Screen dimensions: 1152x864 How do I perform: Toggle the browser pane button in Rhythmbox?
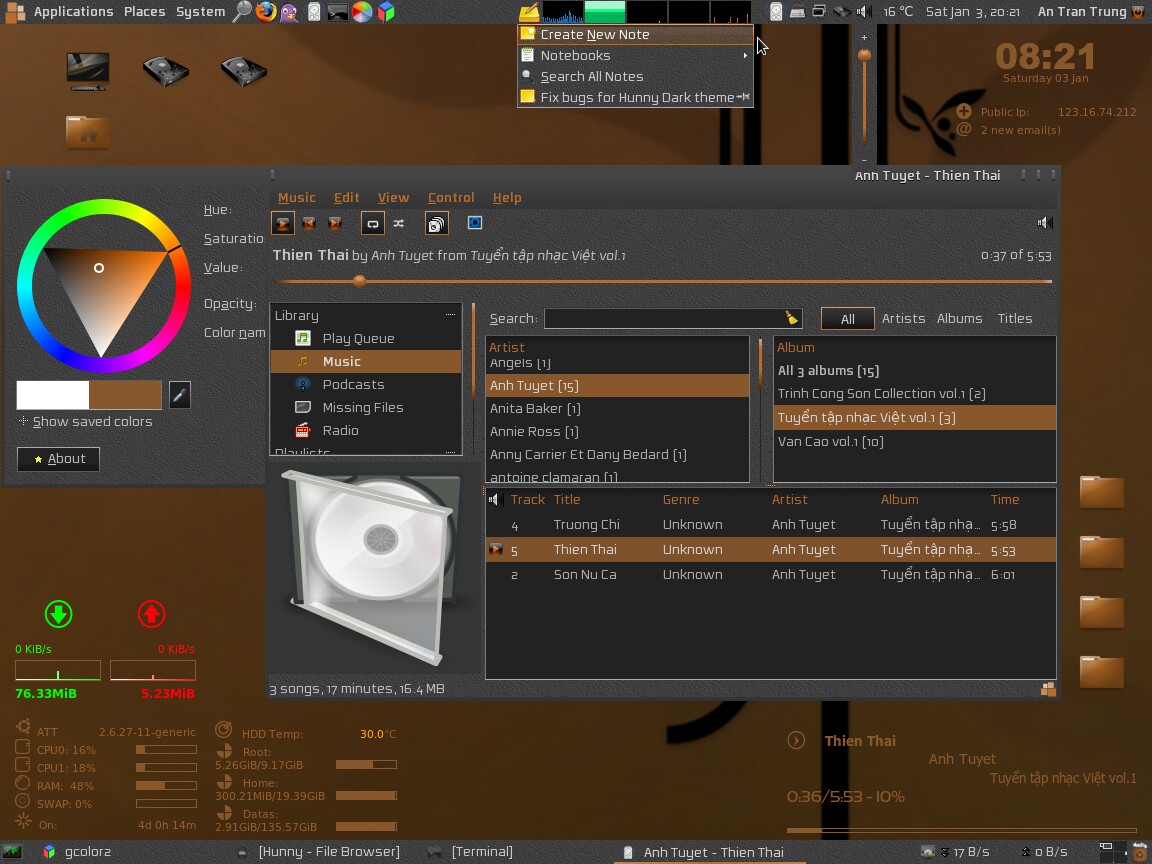click(436, 223)
